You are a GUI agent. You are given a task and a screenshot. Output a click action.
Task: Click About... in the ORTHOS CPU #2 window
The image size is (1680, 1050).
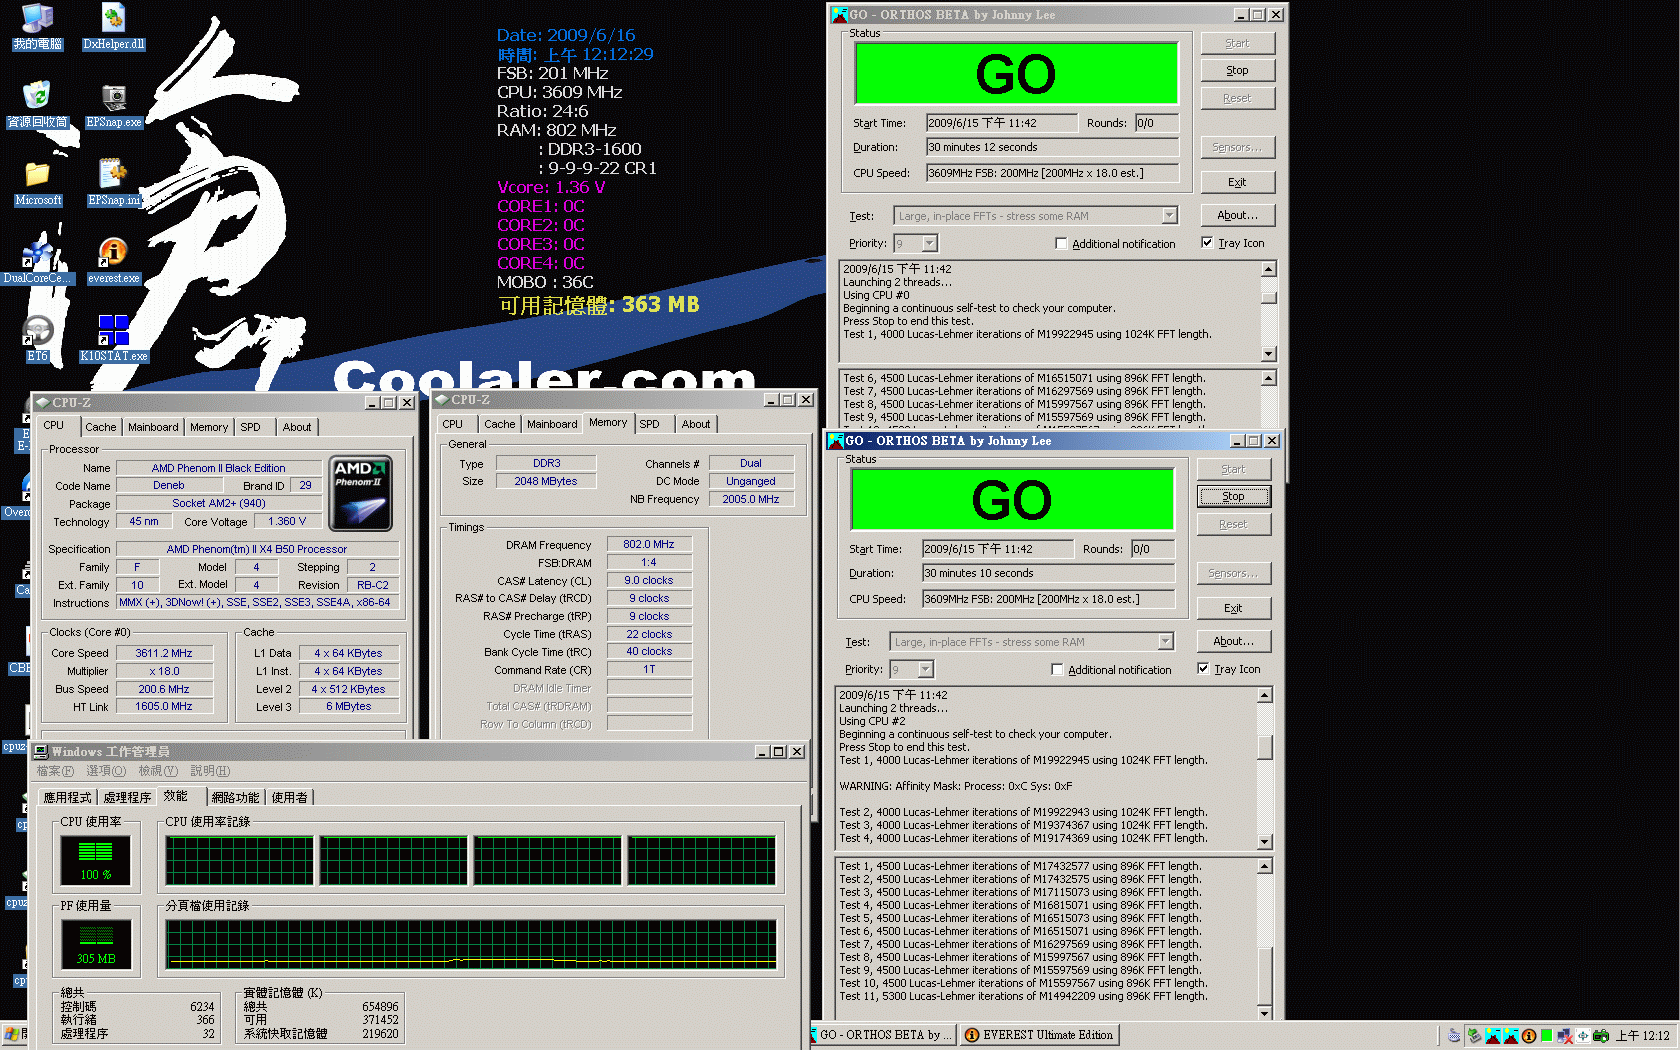(x=1233, y=641)
